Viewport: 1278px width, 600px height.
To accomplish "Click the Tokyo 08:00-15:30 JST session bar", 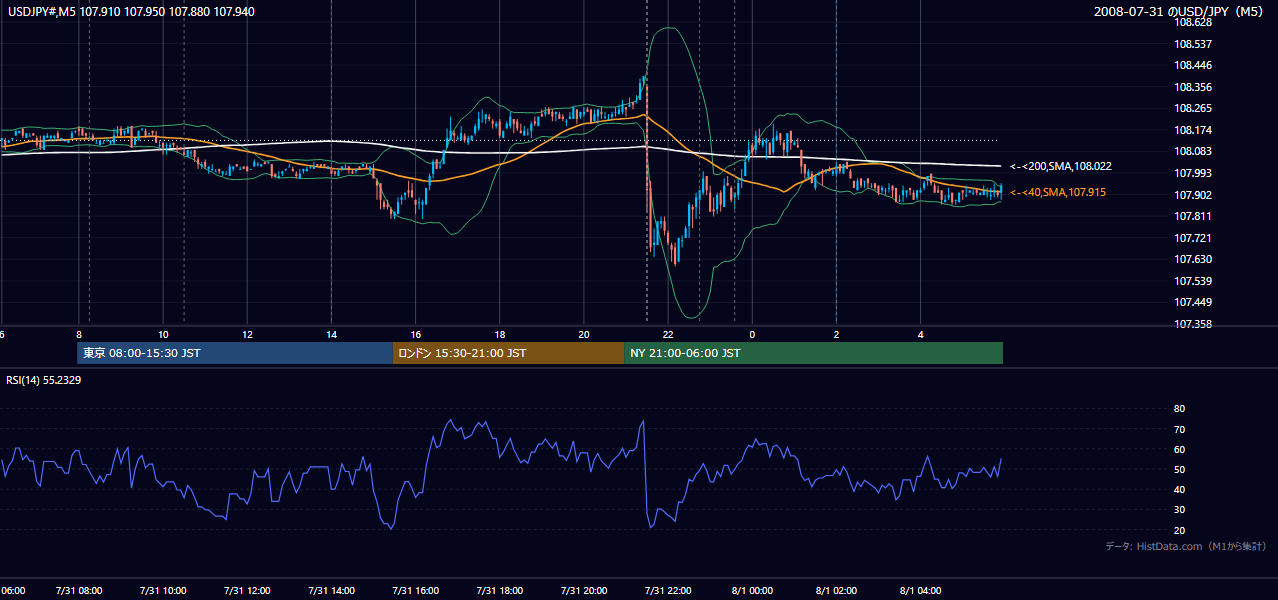I will pos(235,353).
